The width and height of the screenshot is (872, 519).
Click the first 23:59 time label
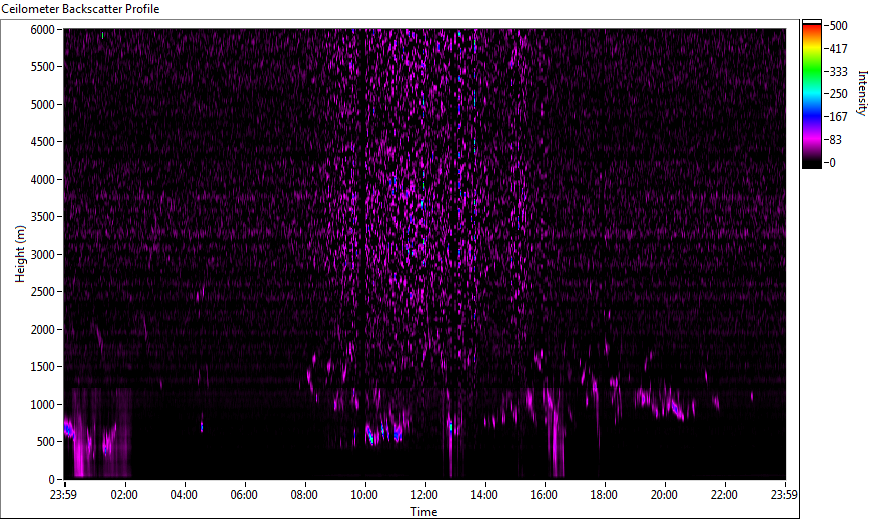click(x=64, y=495)
